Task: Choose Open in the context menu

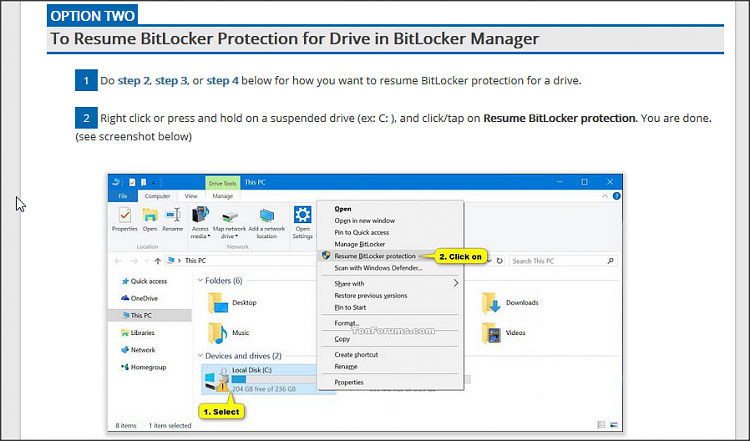Action: point(342,209)
